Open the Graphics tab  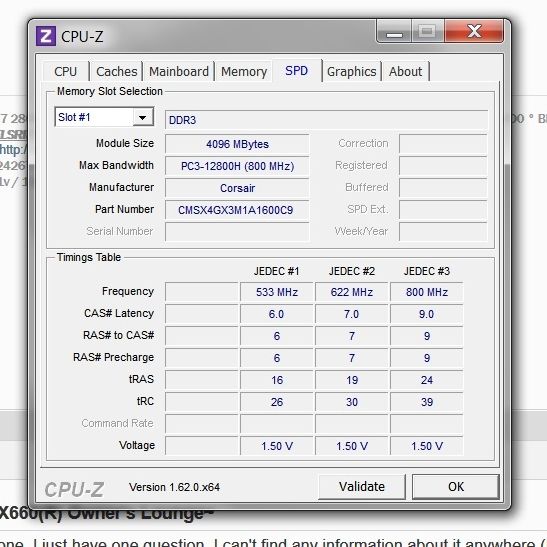352,72
